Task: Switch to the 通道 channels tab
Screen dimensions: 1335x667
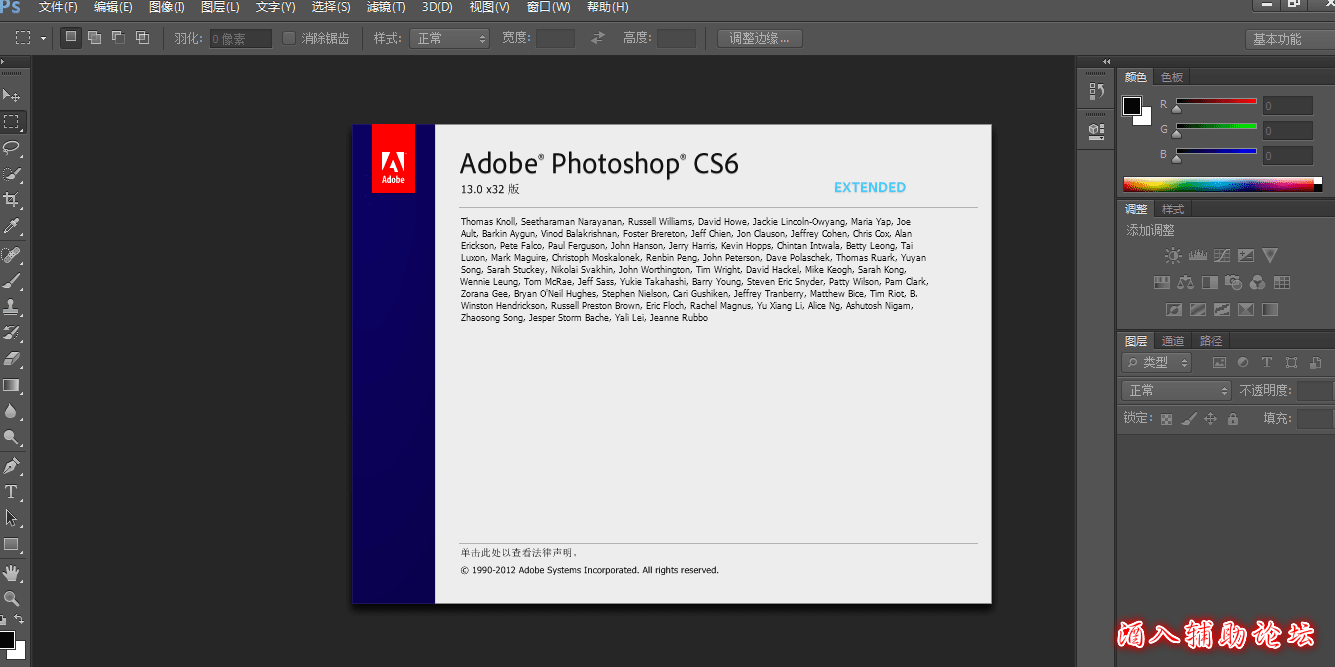Action: 1173,341
